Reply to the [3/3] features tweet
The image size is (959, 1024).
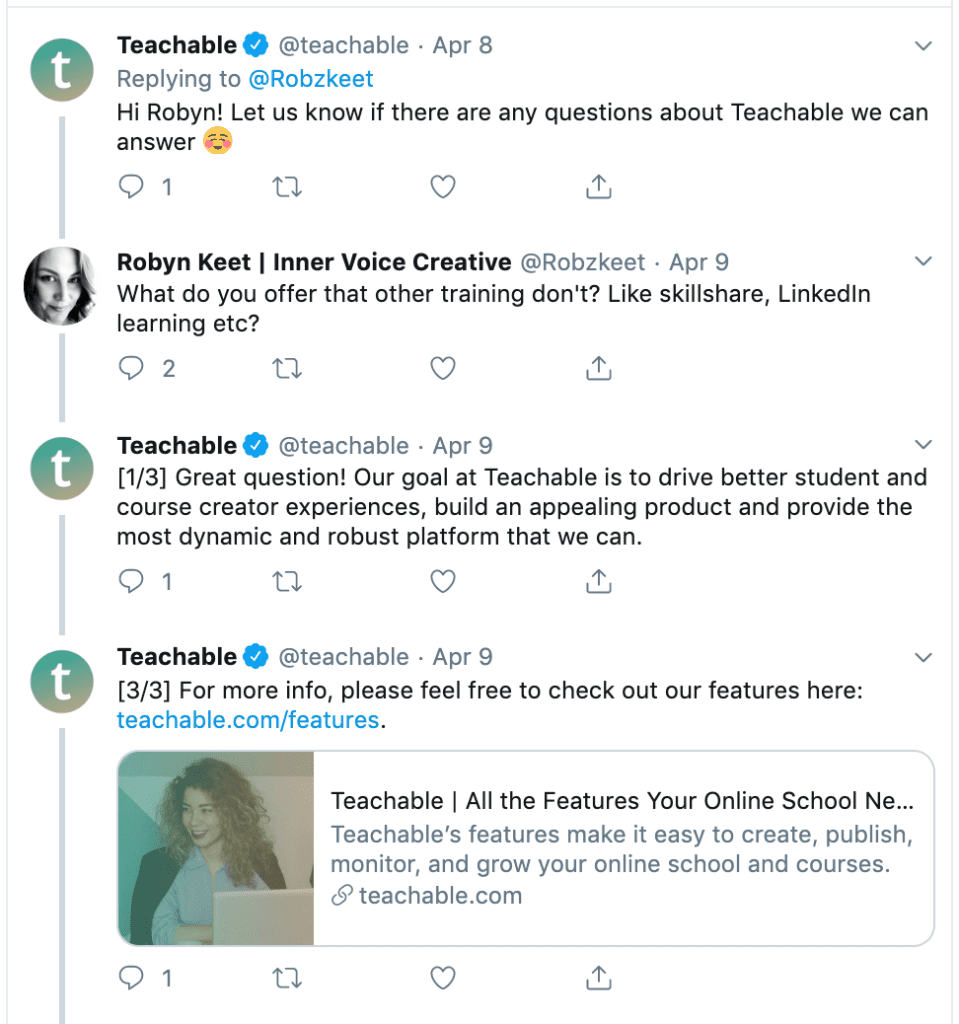click(131, 978)
